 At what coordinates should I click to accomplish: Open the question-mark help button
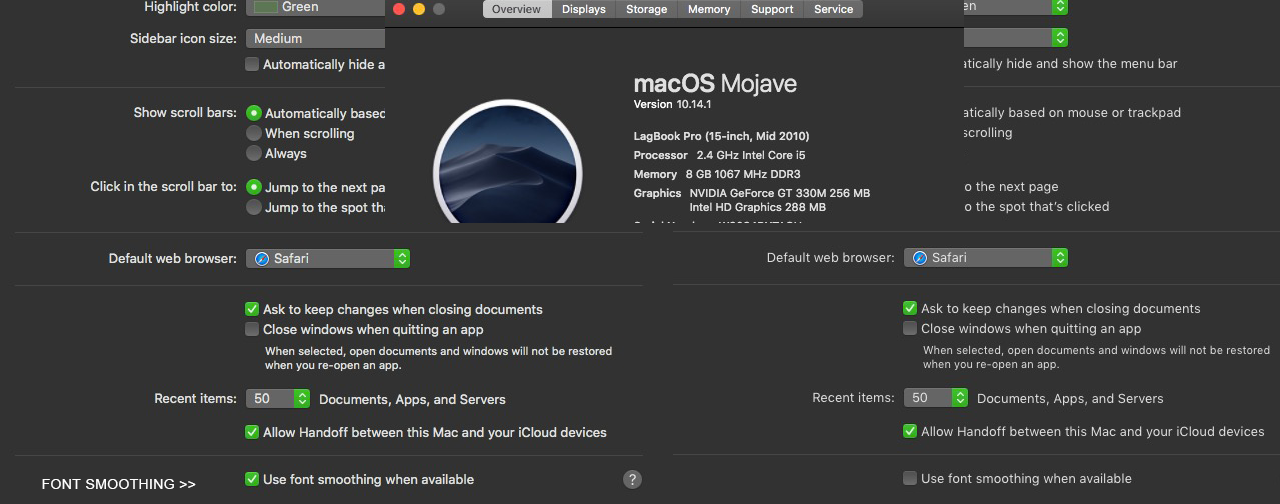click(632, 479)
